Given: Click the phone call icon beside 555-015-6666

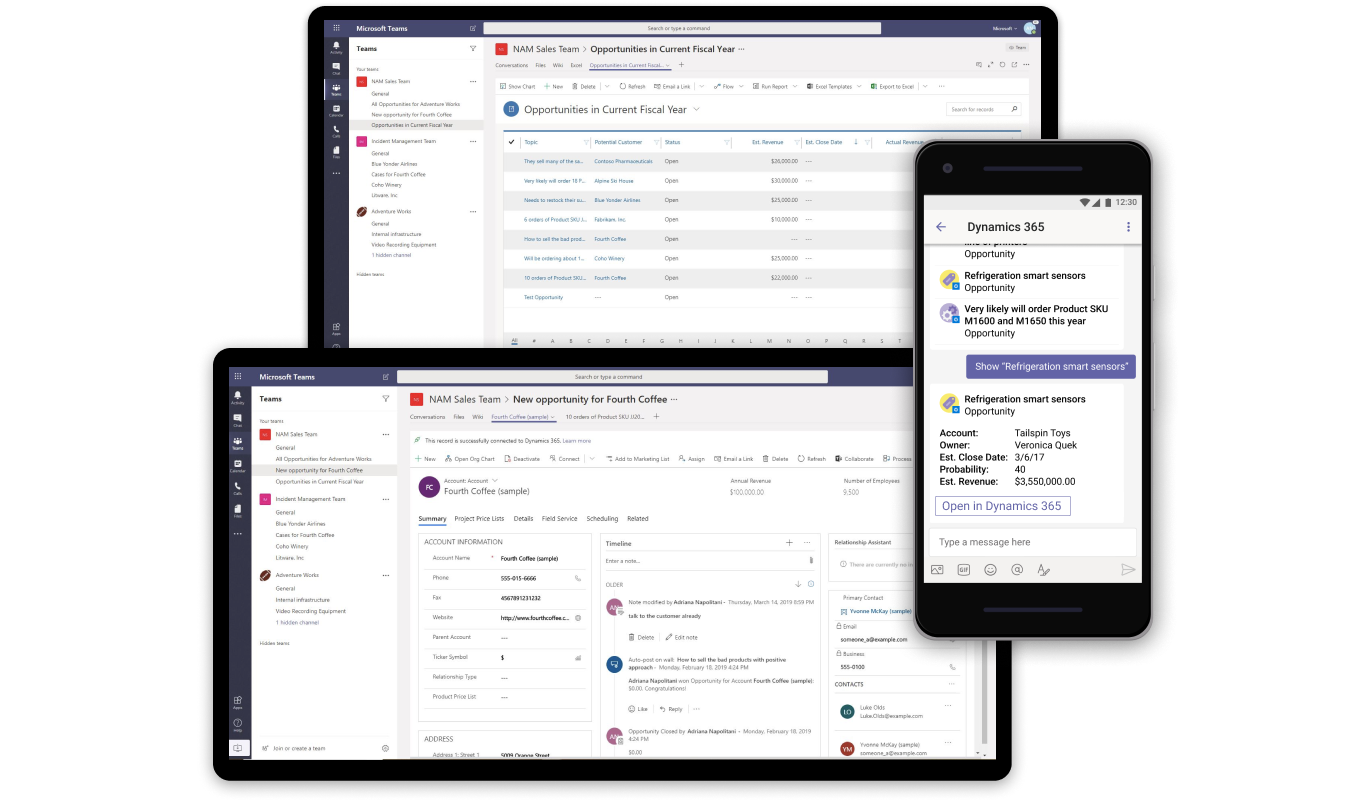Looking at the screenshot, I should click(x=577, y=578).
